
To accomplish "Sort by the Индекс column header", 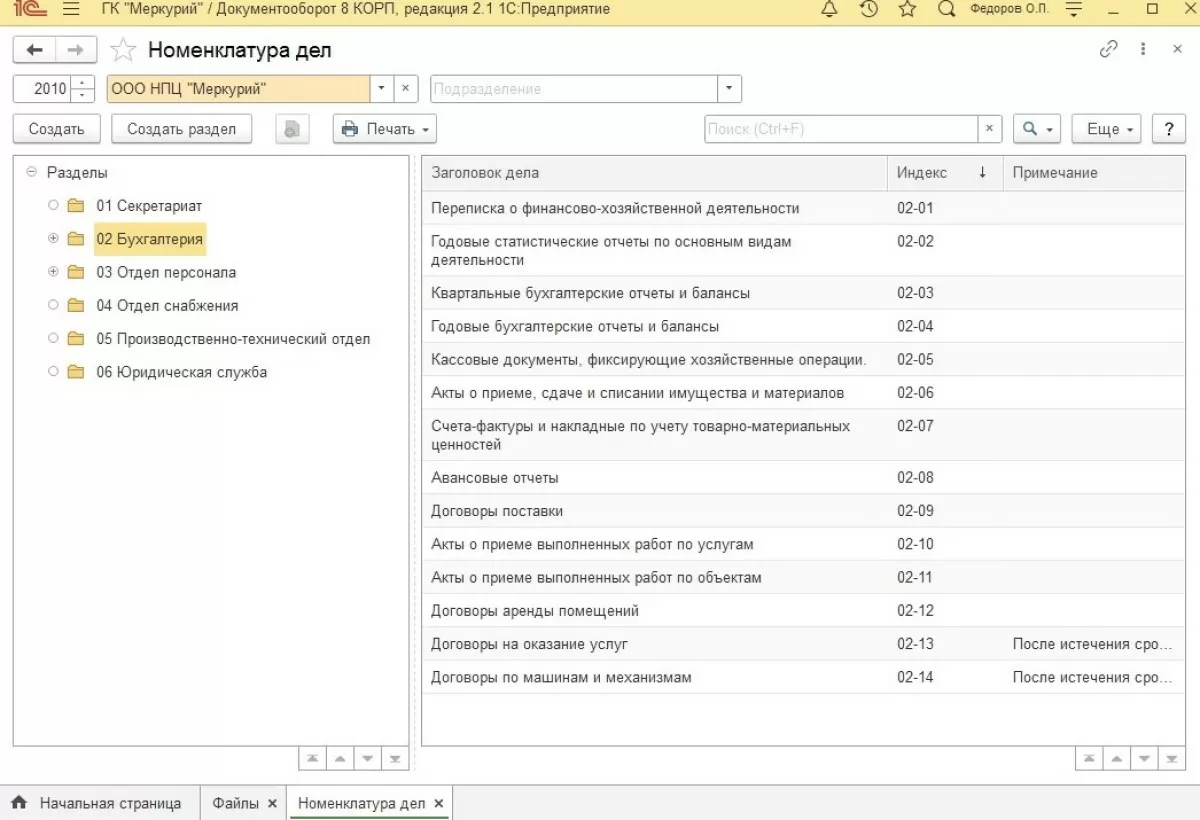I will coord(944,173).
